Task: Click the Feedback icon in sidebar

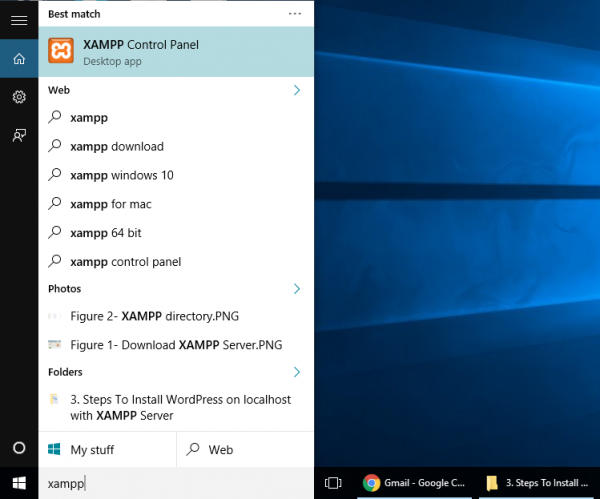Action: tap(19, 135)
